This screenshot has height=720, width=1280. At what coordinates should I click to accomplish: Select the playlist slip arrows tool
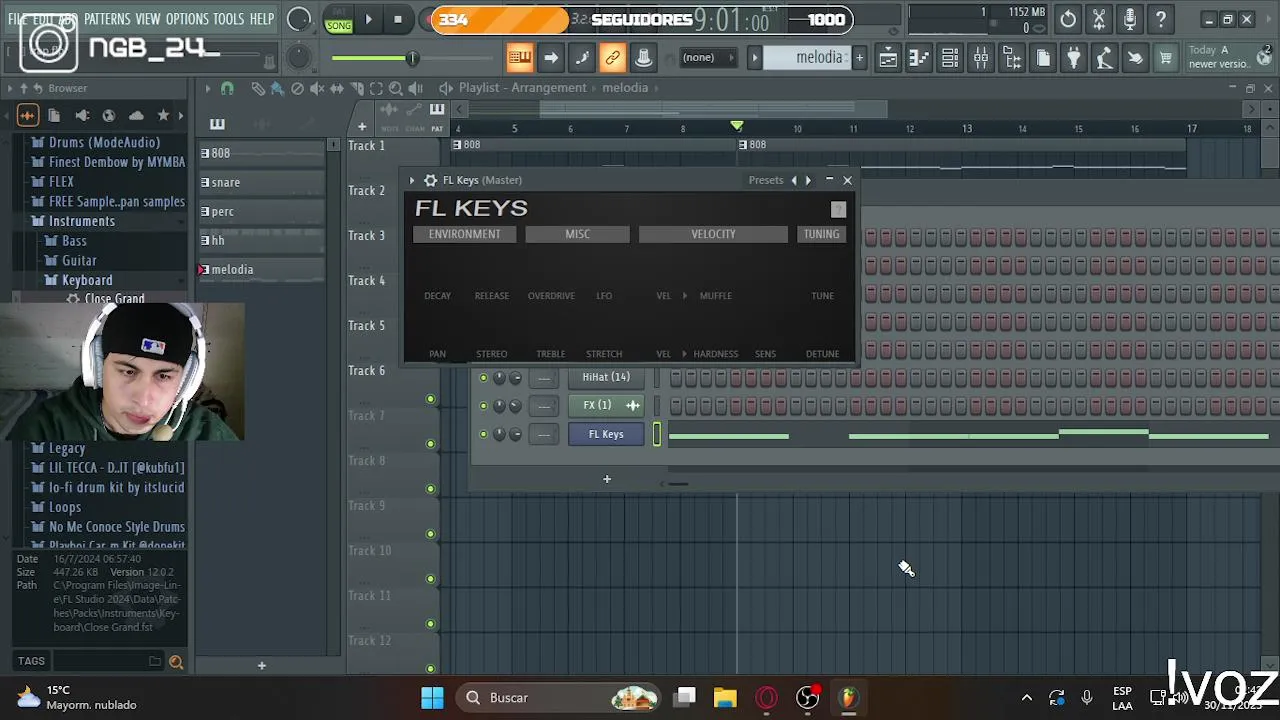[x=337, y=88]
